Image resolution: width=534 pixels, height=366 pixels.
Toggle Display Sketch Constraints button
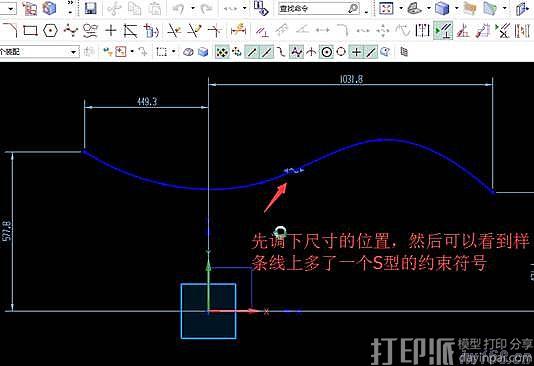(x=443, y=31)
